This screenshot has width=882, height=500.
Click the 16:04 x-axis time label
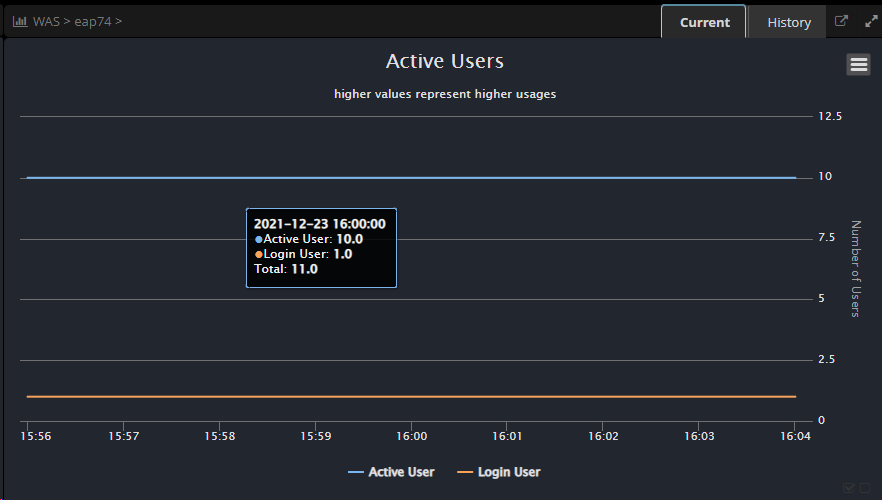(794, 437)
